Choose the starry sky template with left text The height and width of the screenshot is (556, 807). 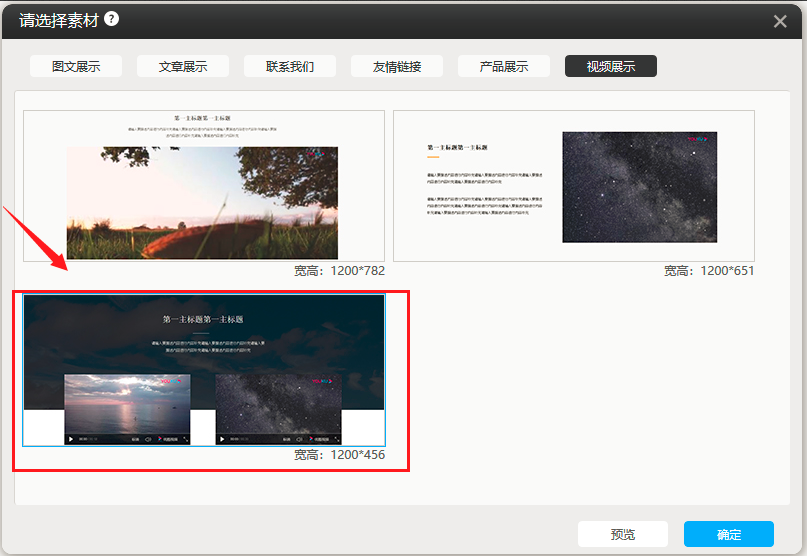pyautogui.click(x=573, y=185)
